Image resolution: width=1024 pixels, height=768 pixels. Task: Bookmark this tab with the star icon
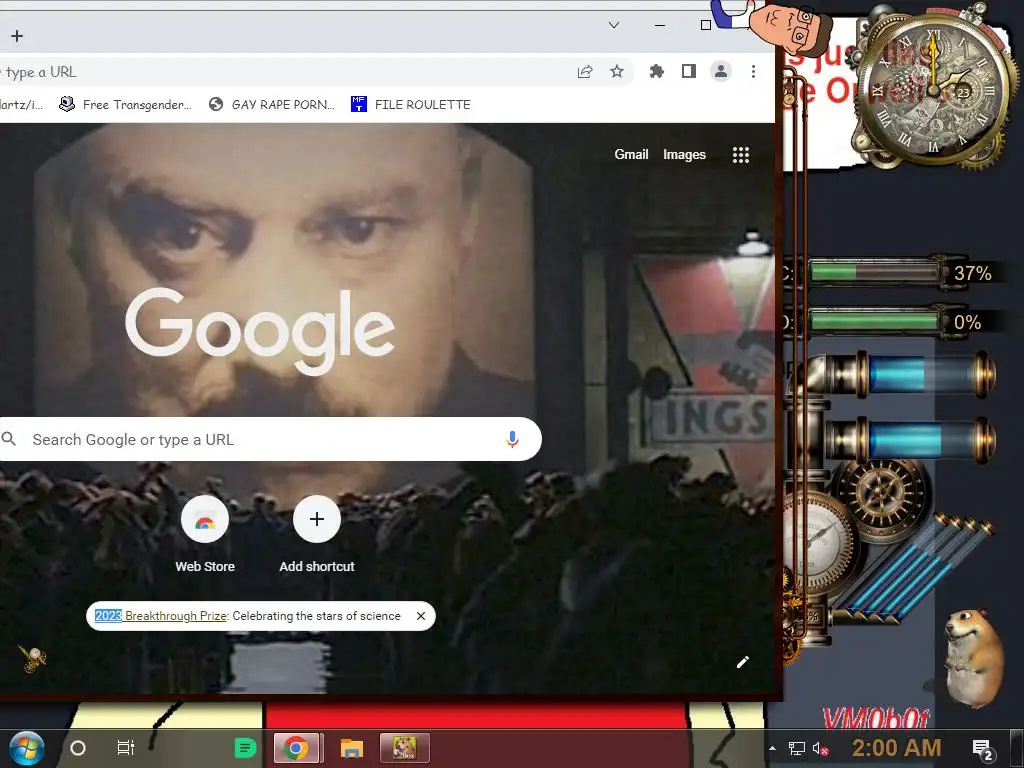[x=616, y=72]
